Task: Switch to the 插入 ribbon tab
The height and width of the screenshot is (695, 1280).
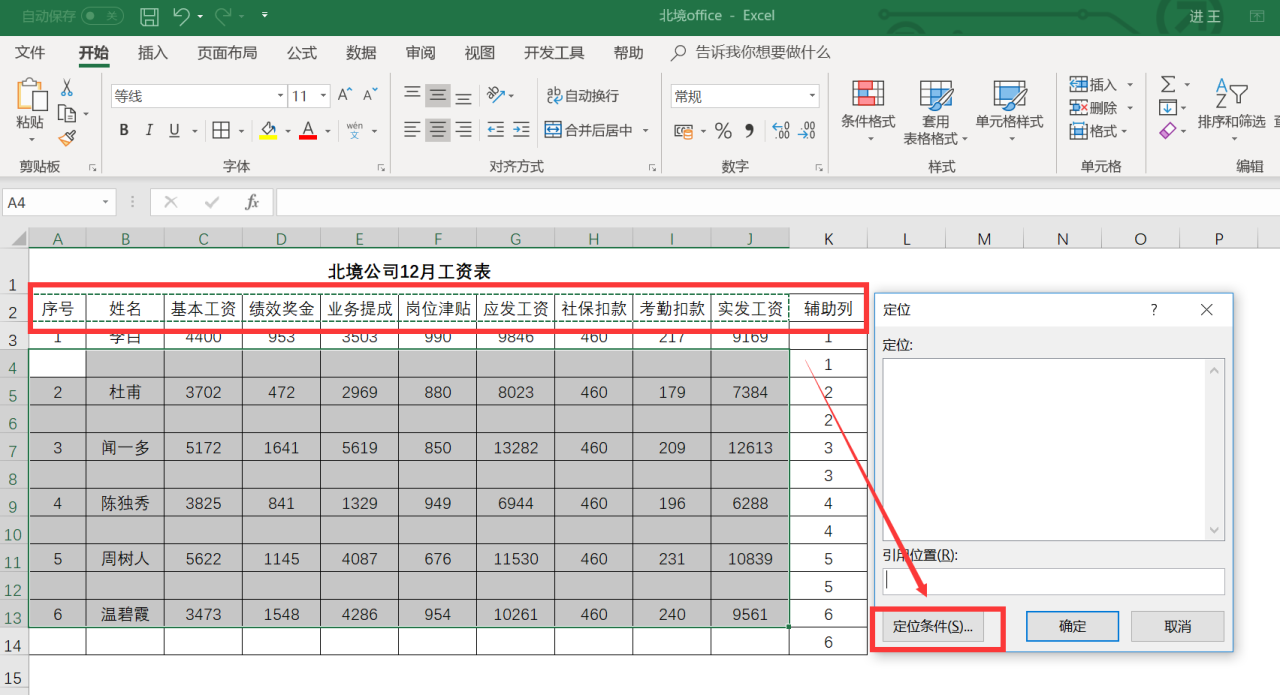Action: tap(153, 53)
